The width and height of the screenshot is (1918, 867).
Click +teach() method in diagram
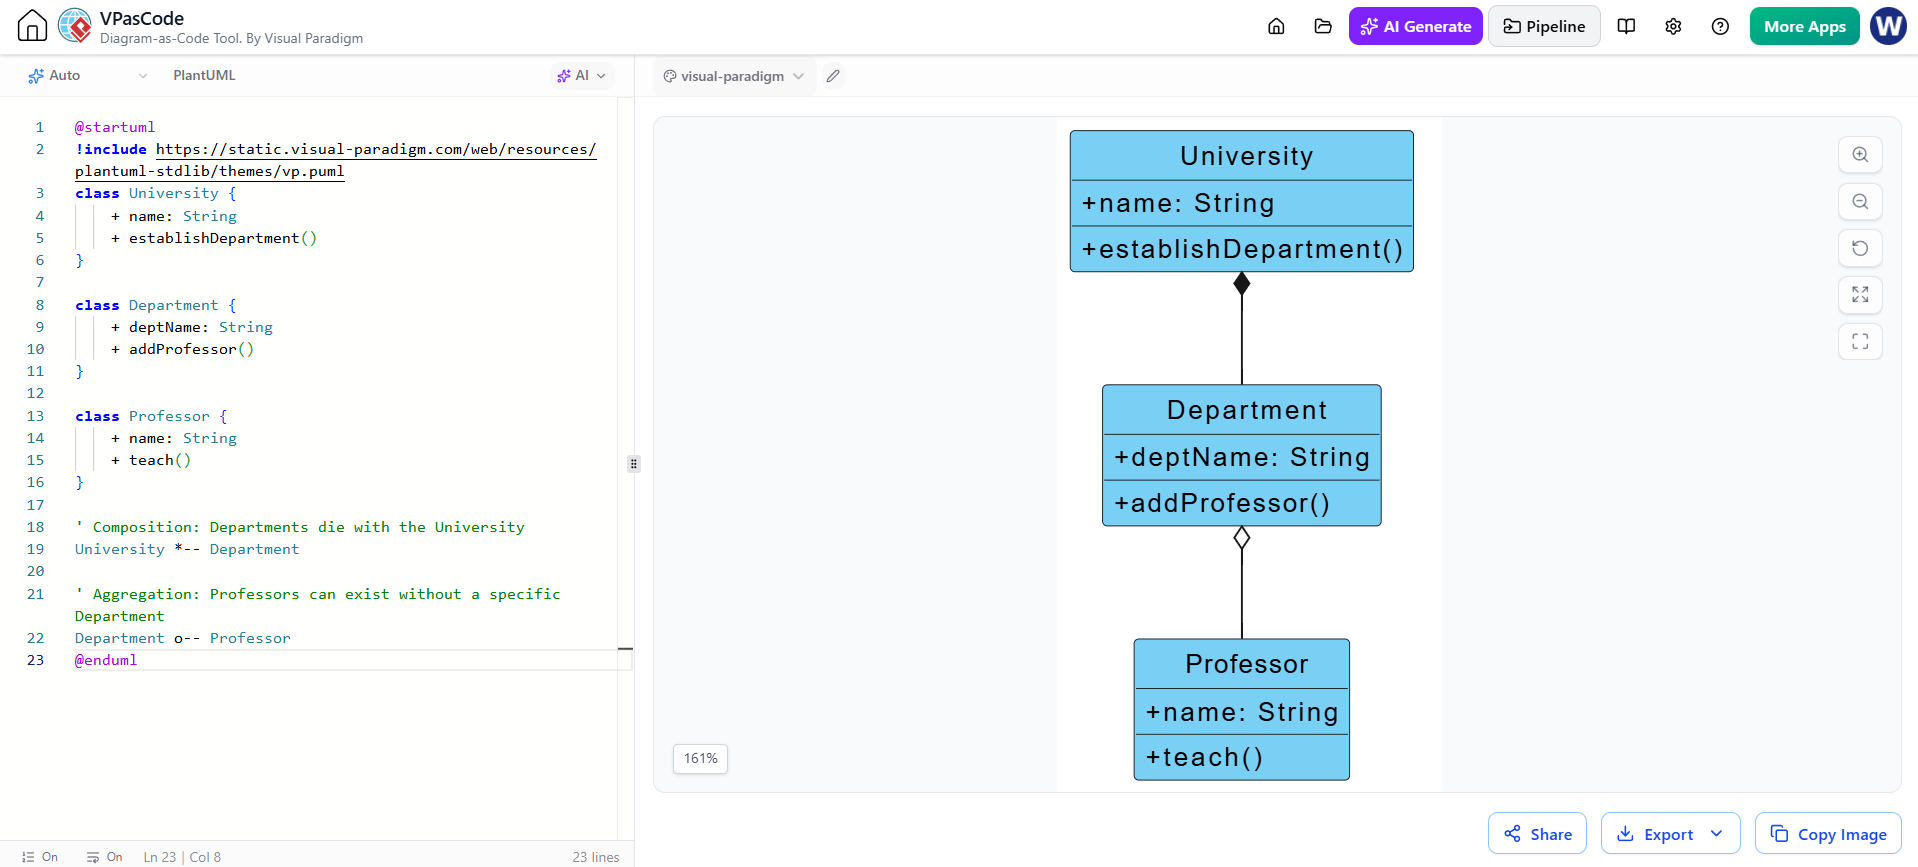1204,757
